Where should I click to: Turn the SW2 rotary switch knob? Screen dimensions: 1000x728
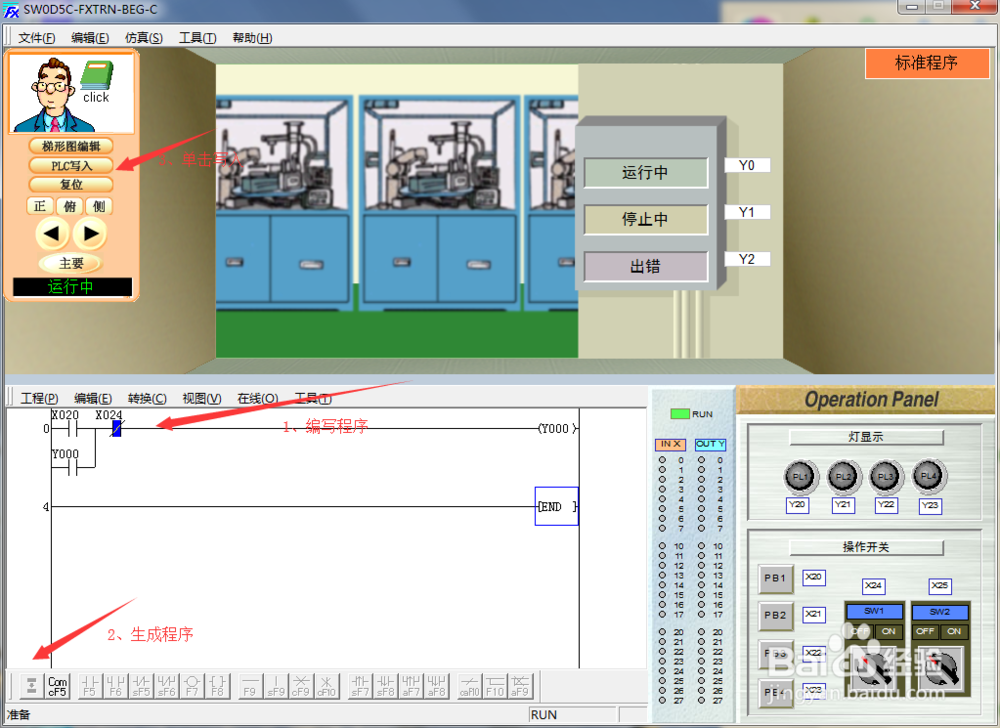coord(941,667)
